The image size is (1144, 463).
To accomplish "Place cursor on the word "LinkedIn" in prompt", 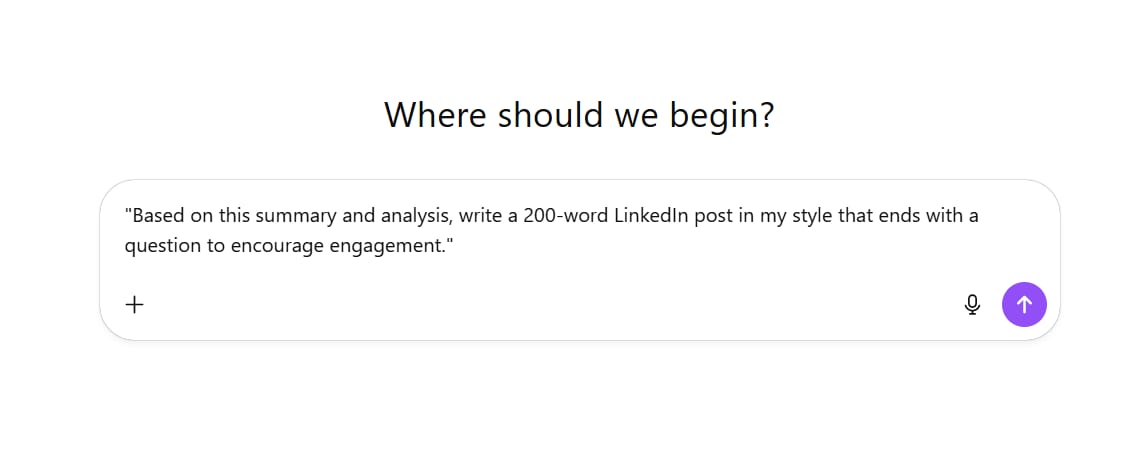I will 651,215.
